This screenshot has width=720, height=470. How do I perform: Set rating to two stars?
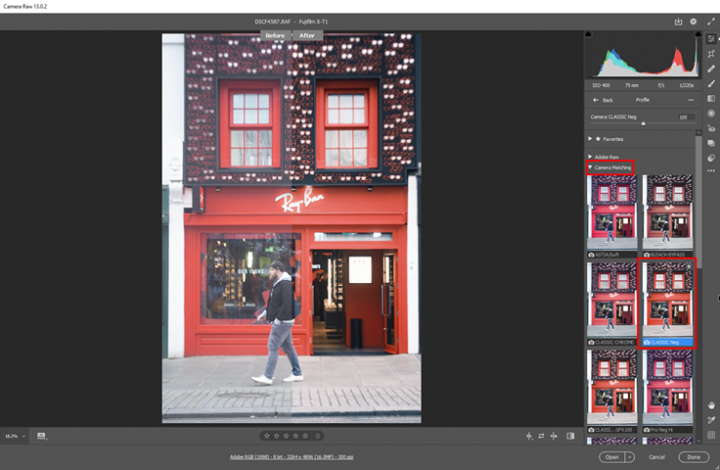tap(276, 436)
